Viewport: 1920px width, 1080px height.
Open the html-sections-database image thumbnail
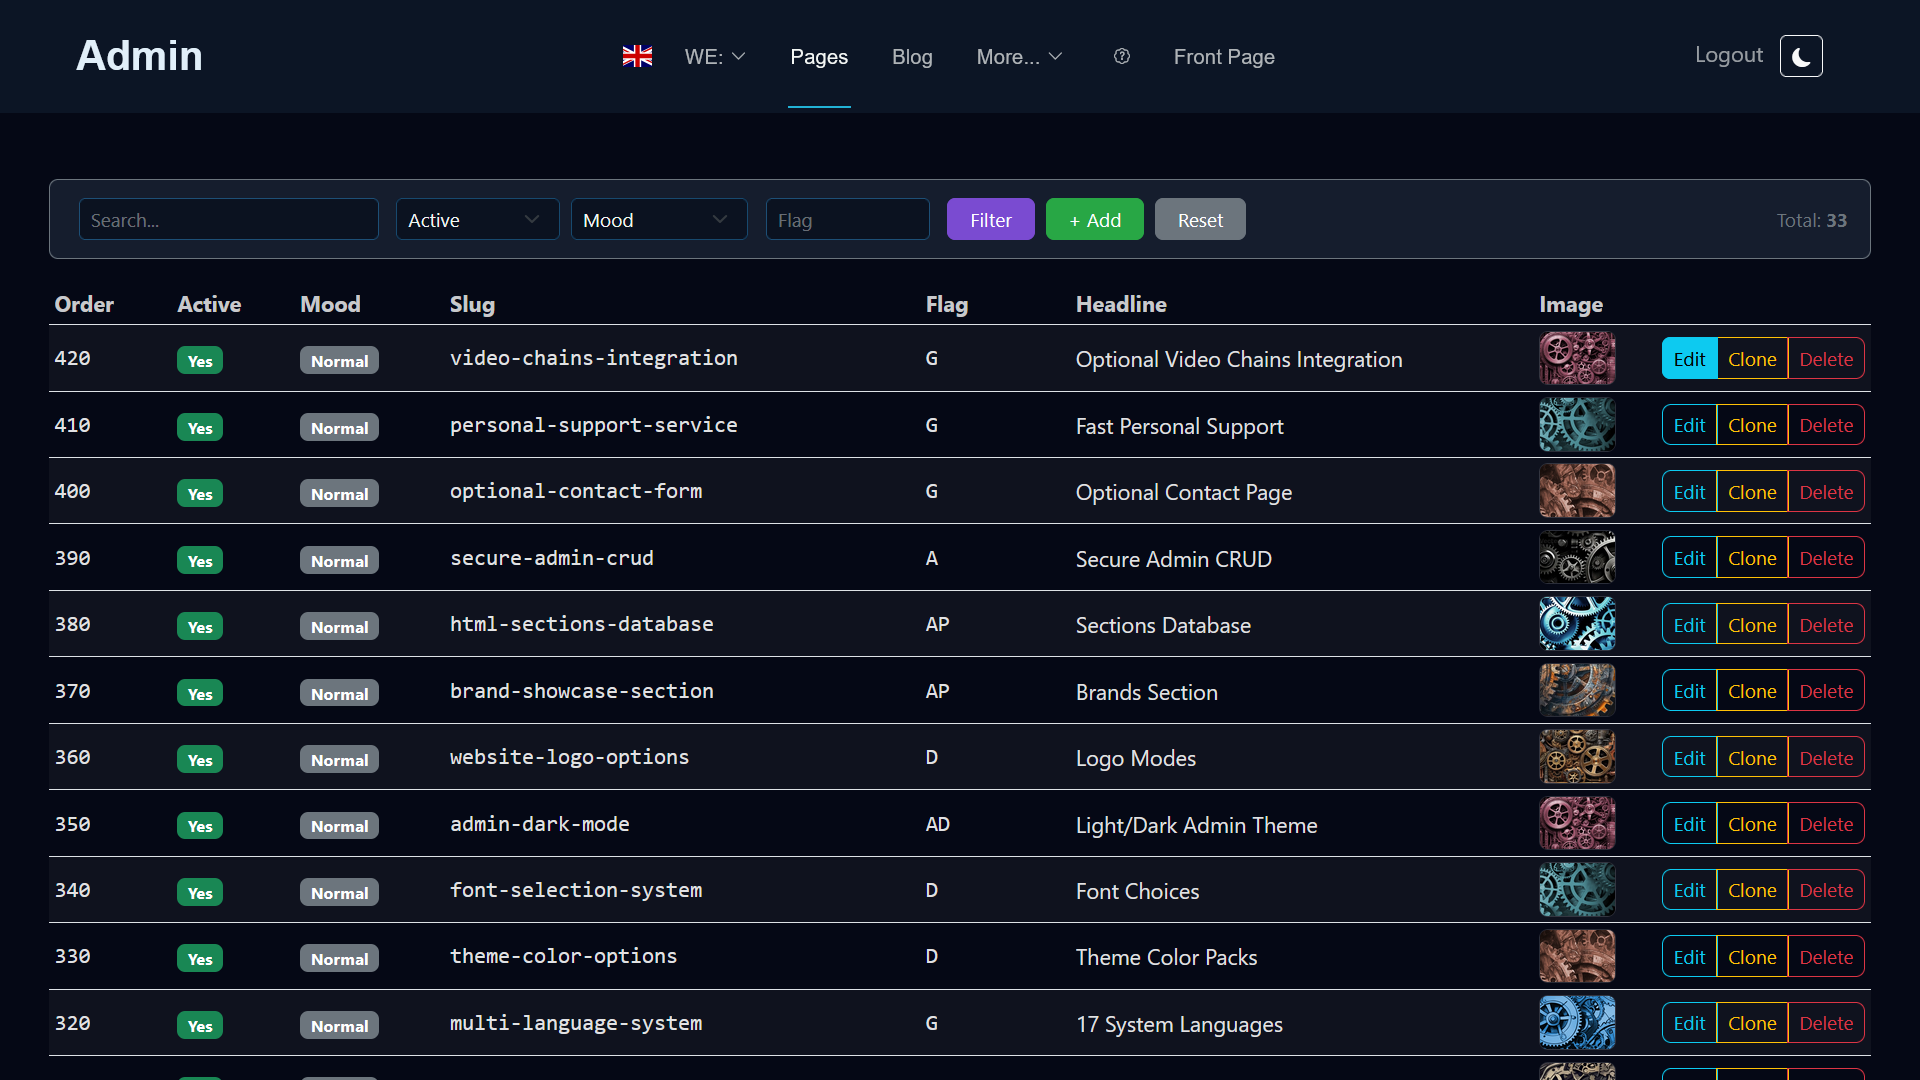coord(1577,624)
